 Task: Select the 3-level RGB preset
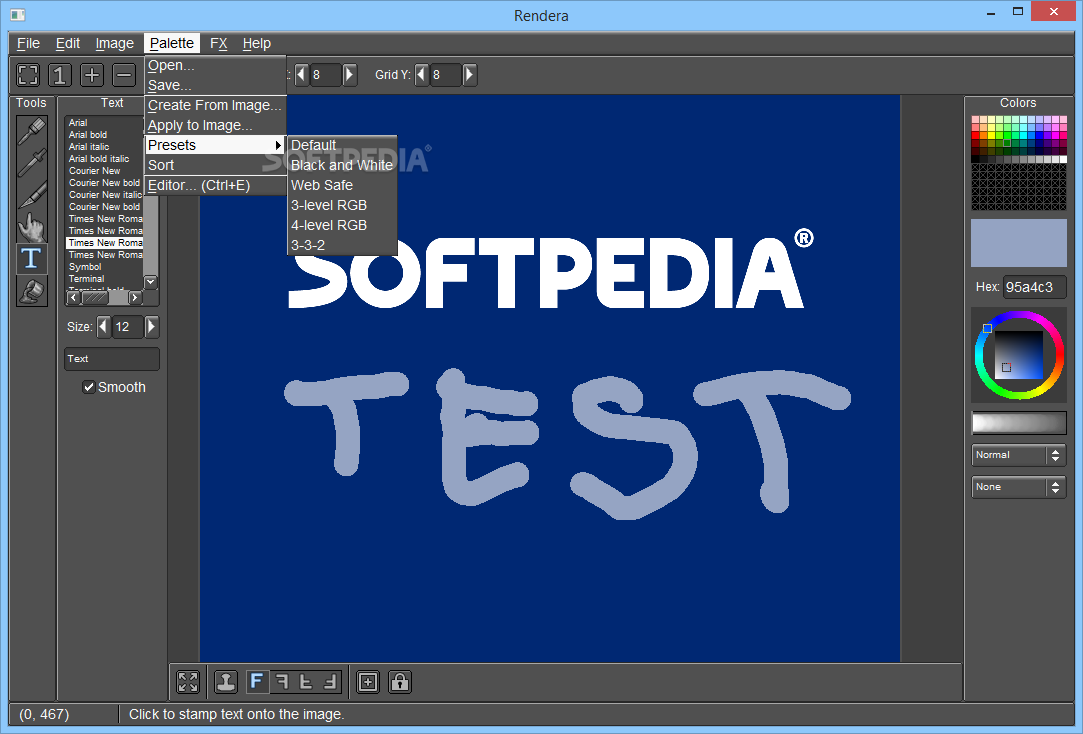pyautogui.click(x=342, y=206)
